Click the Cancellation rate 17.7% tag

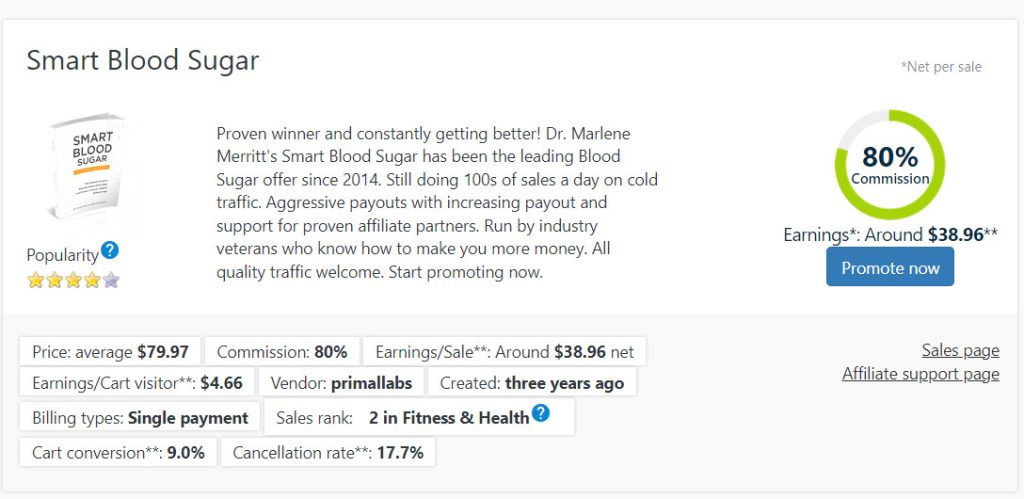328,452
